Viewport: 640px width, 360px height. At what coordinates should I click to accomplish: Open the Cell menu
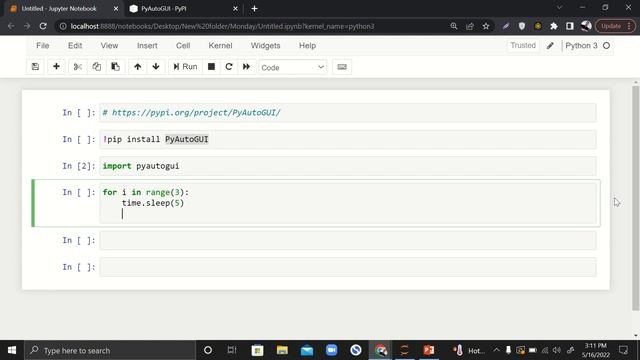(x=183, y=46)
